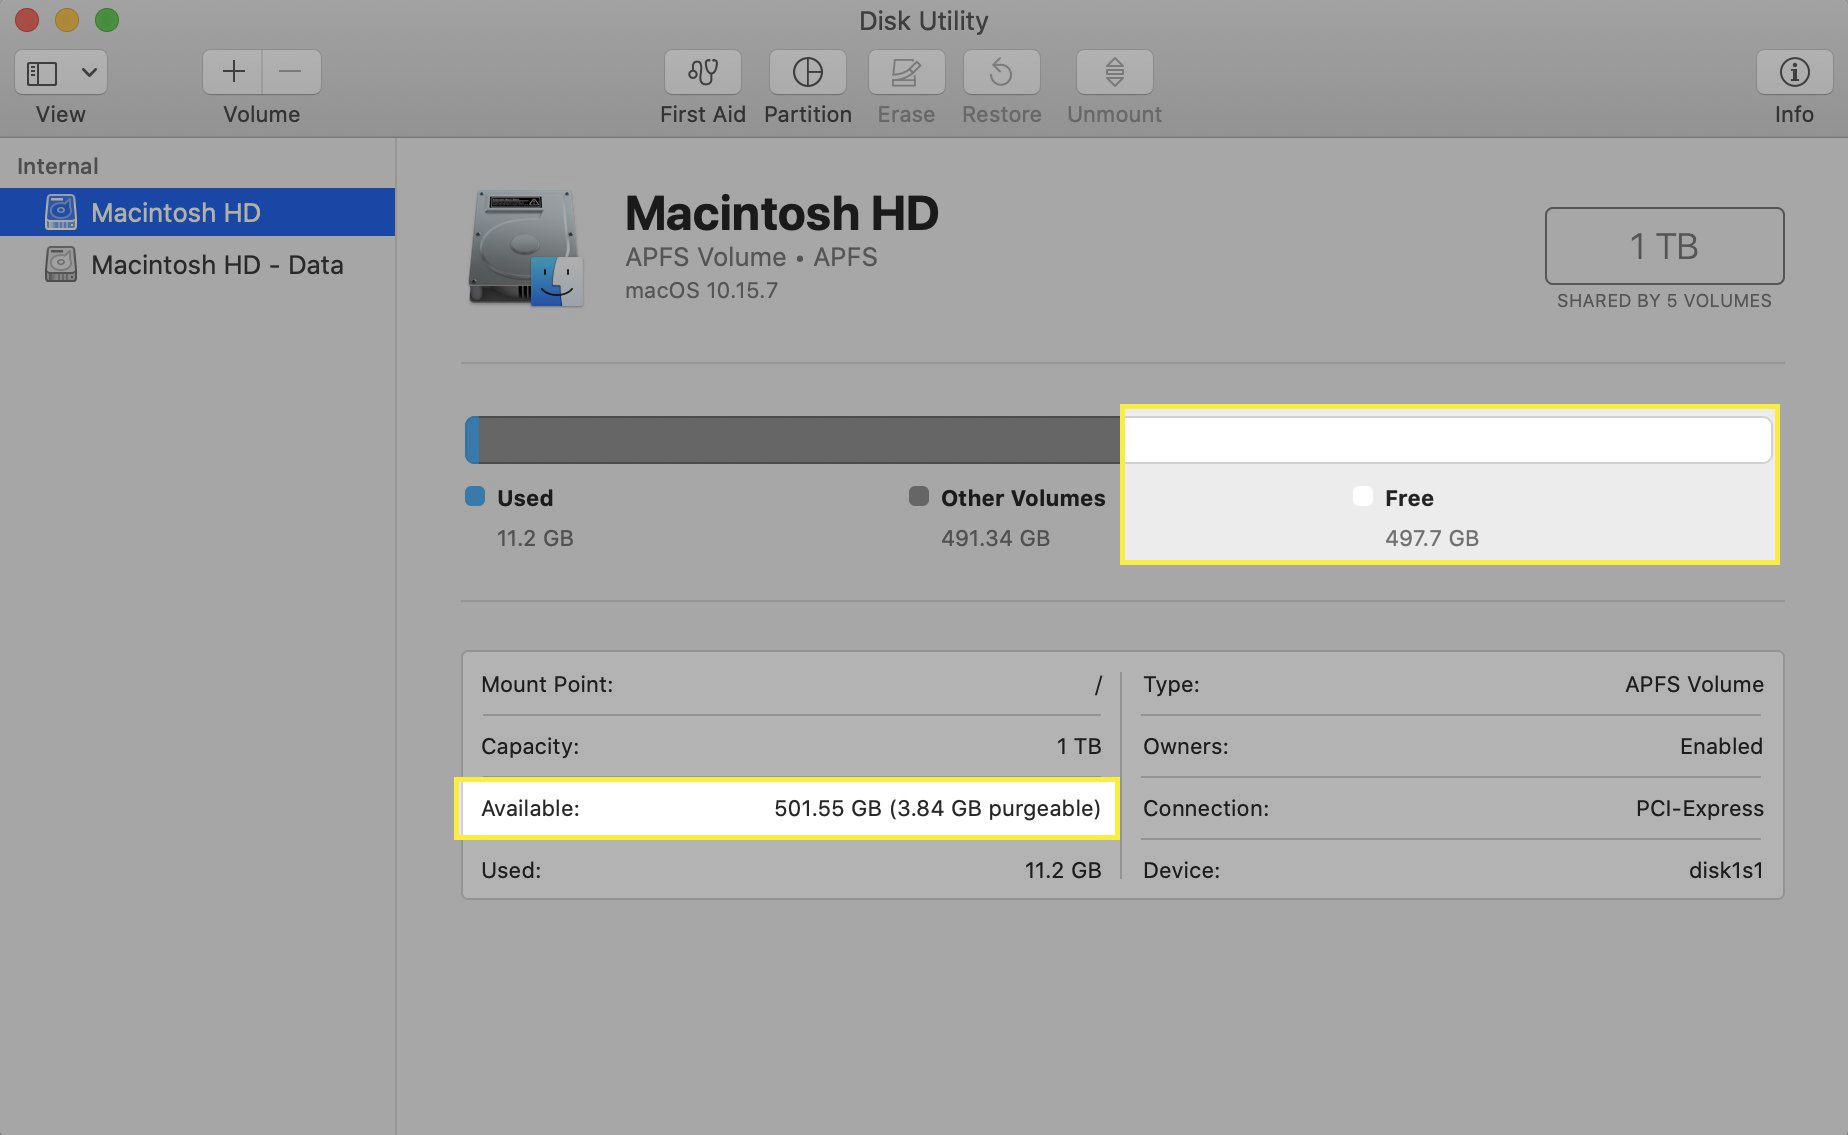Click the 1 TB capacity box
The height and width of the screenshot is (1135, 1848).
click(1664, 246)
